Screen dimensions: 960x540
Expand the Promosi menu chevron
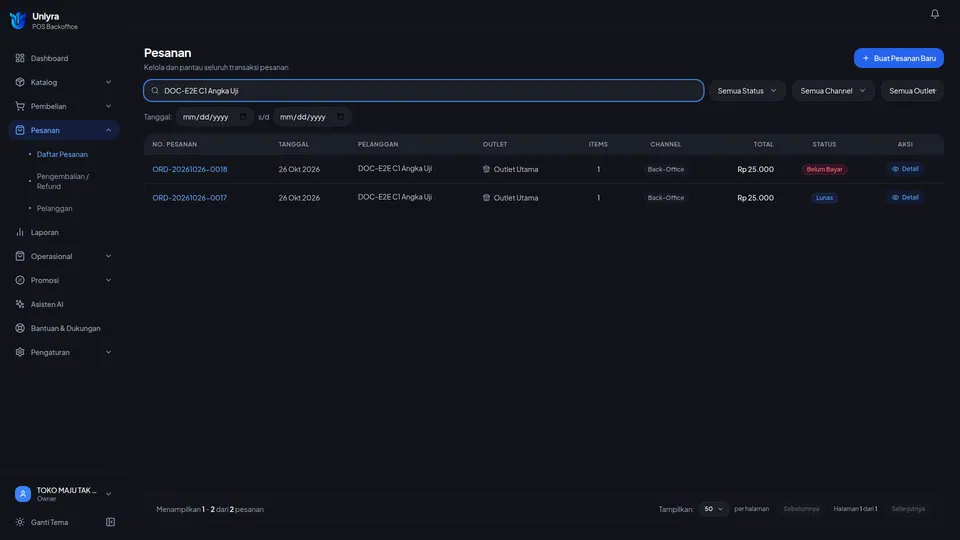(108, 280)
